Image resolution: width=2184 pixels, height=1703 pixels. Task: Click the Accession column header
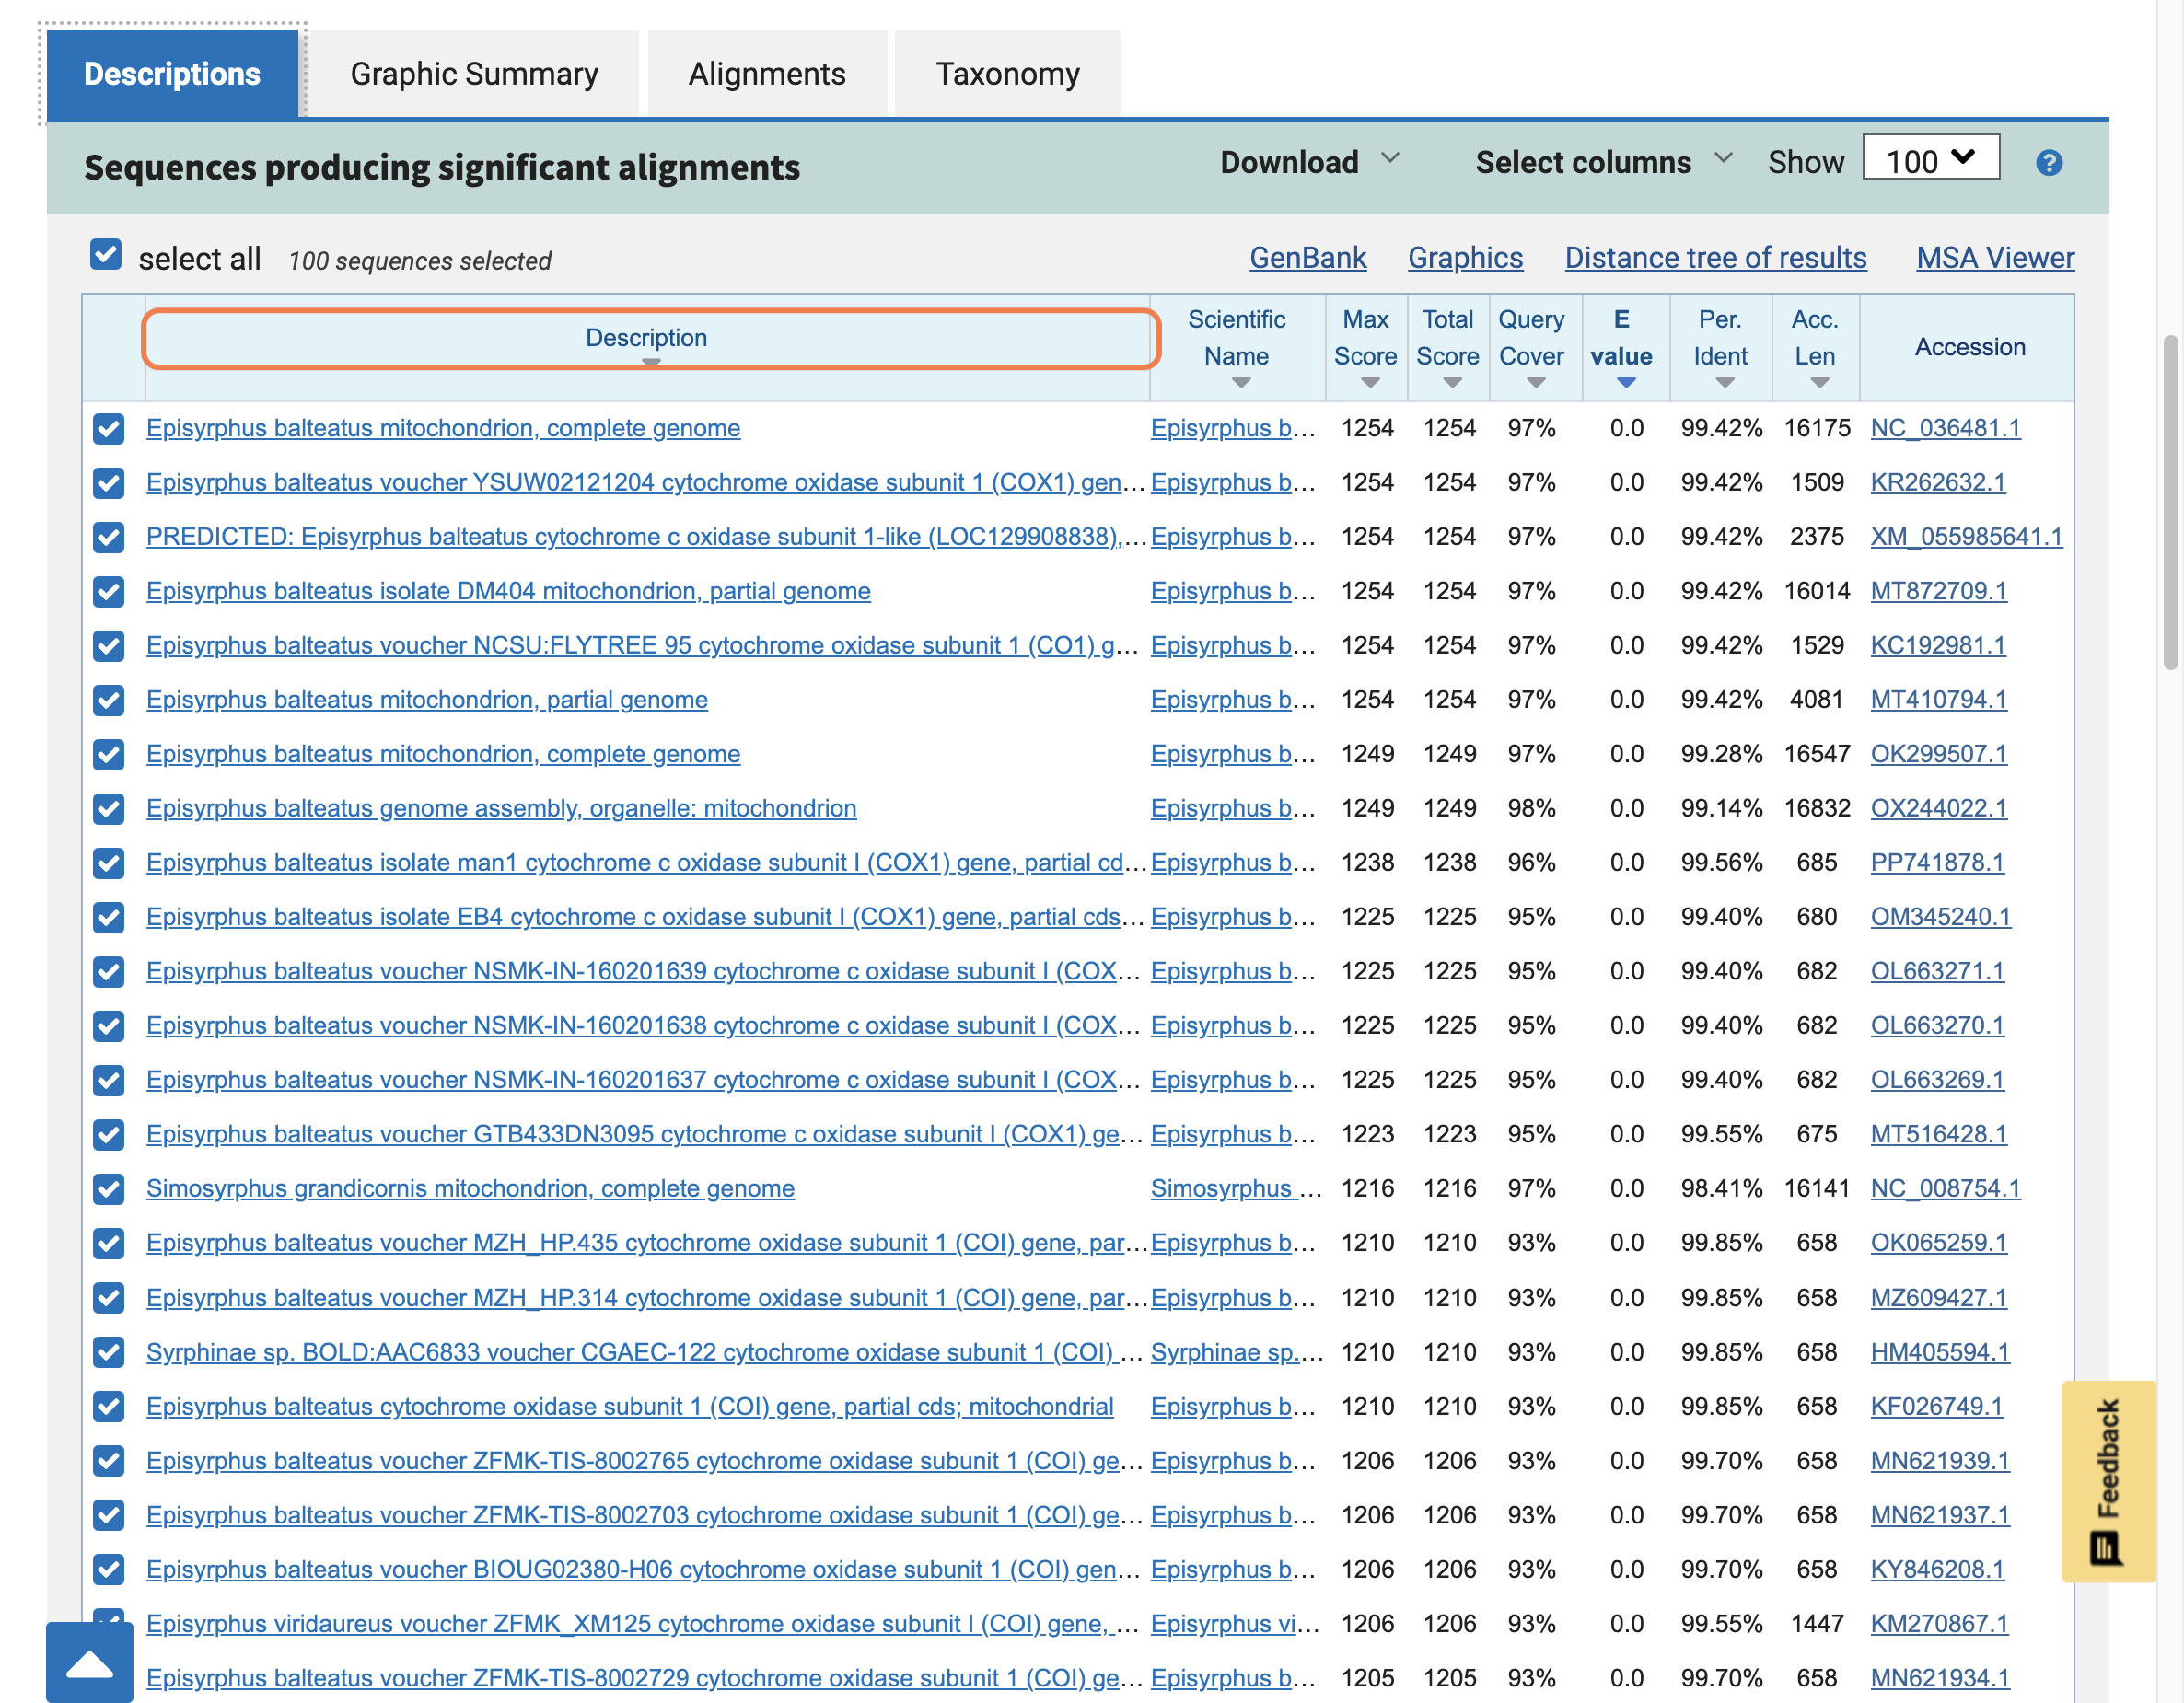click(1969, 347)
